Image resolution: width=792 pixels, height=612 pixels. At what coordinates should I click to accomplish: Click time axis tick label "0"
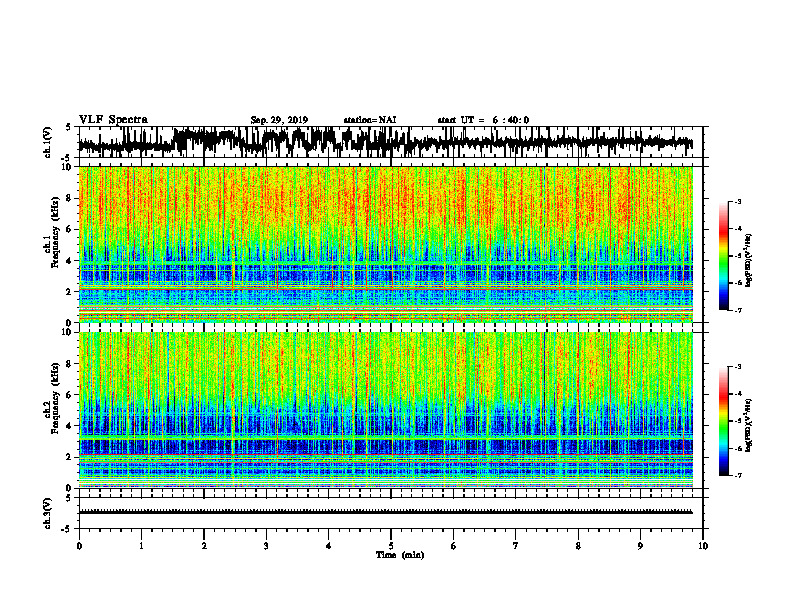(x=79, y=546)
